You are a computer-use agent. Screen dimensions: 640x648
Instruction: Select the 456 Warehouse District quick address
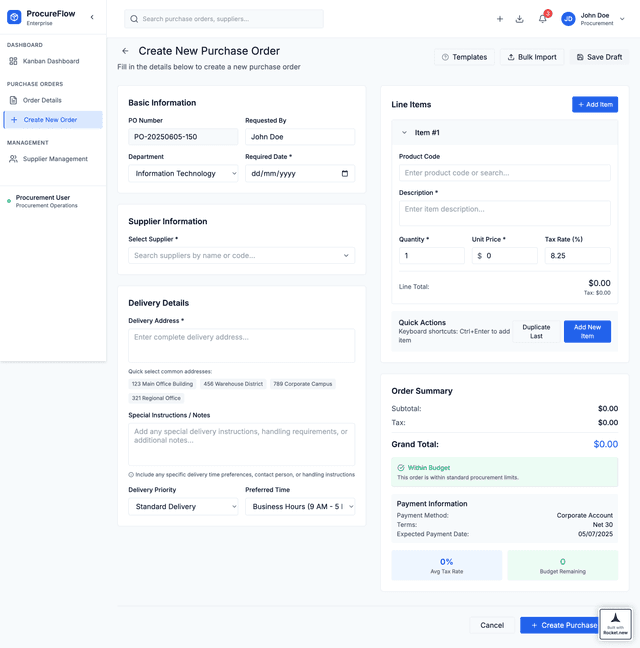tap(233, 384)
